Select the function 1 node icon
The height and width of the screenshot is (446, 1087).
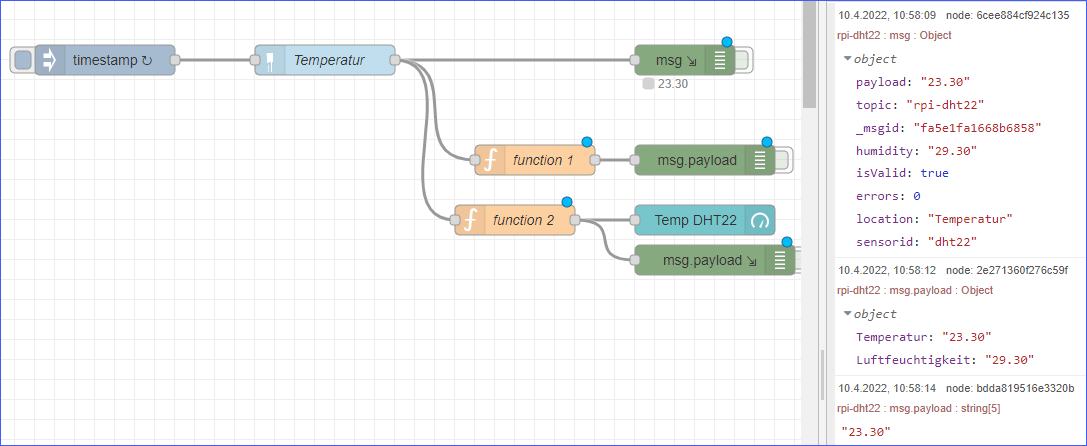490,160
